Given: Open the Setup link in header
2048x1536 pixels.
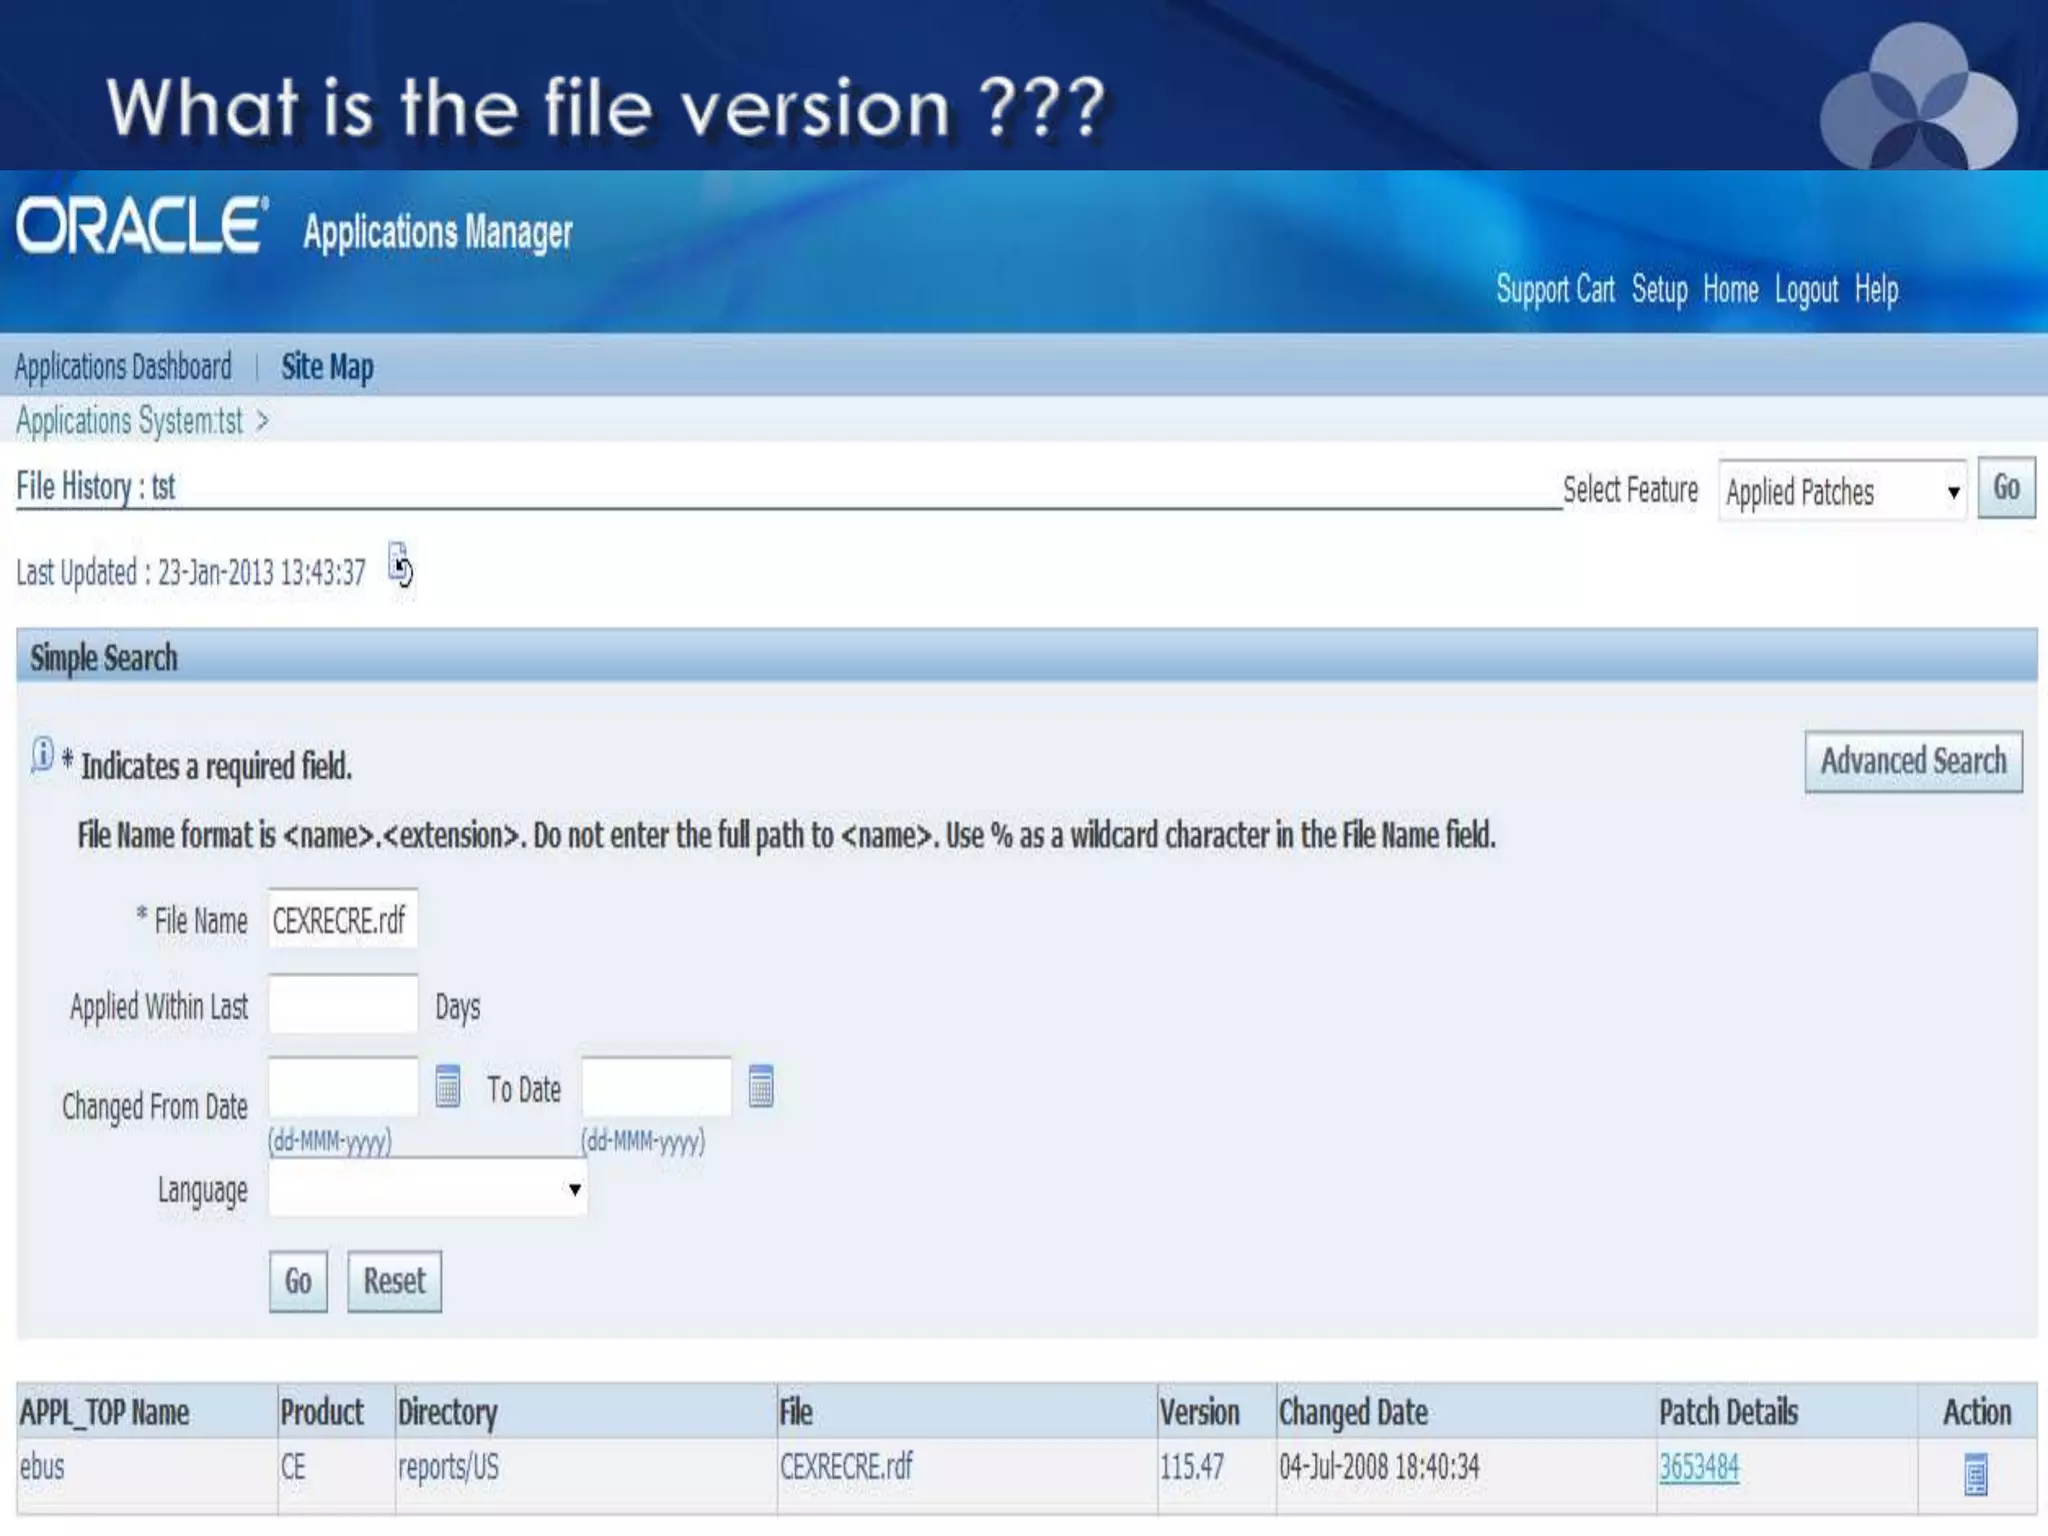Looking at the screenshot, I should tap(1659, 290).
